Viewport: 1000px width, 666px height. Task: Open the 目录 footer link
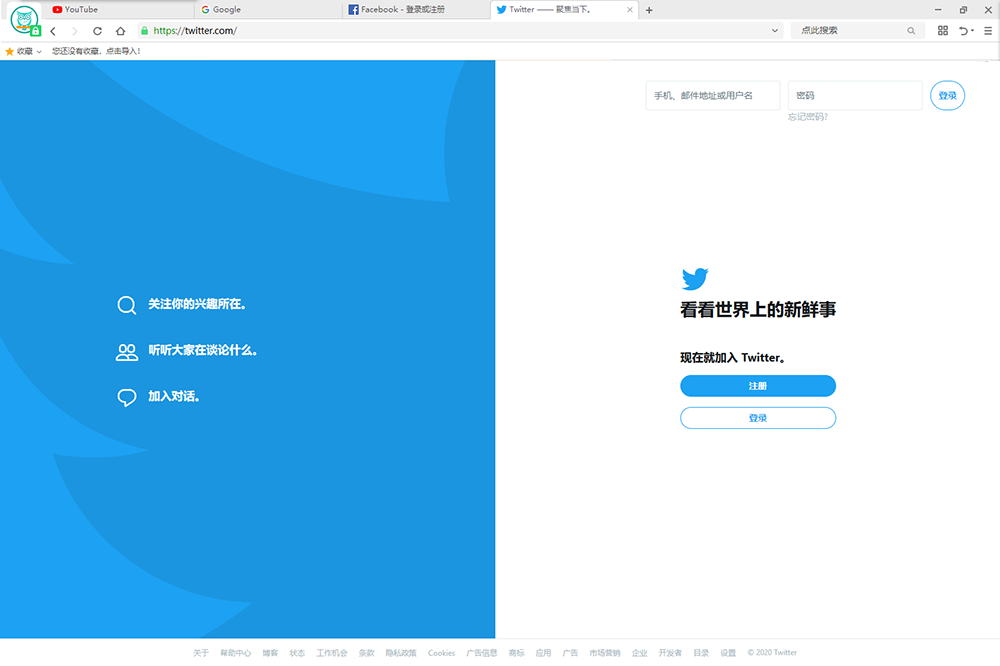click(x=702, y=653)
